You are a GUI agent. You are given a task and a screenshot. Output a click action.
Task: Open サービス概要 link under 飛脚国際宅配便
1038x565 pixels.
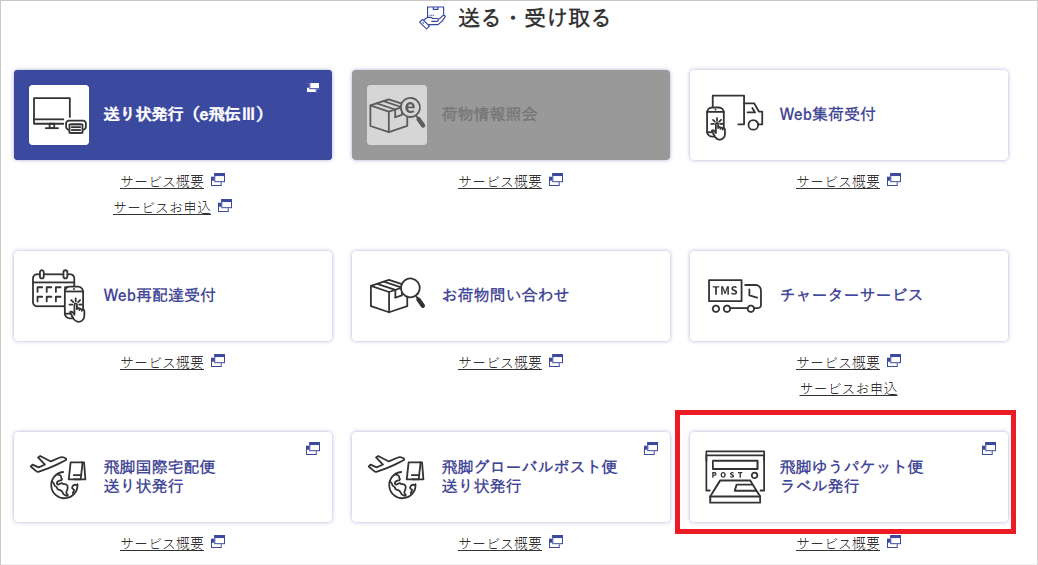(162, 543)
